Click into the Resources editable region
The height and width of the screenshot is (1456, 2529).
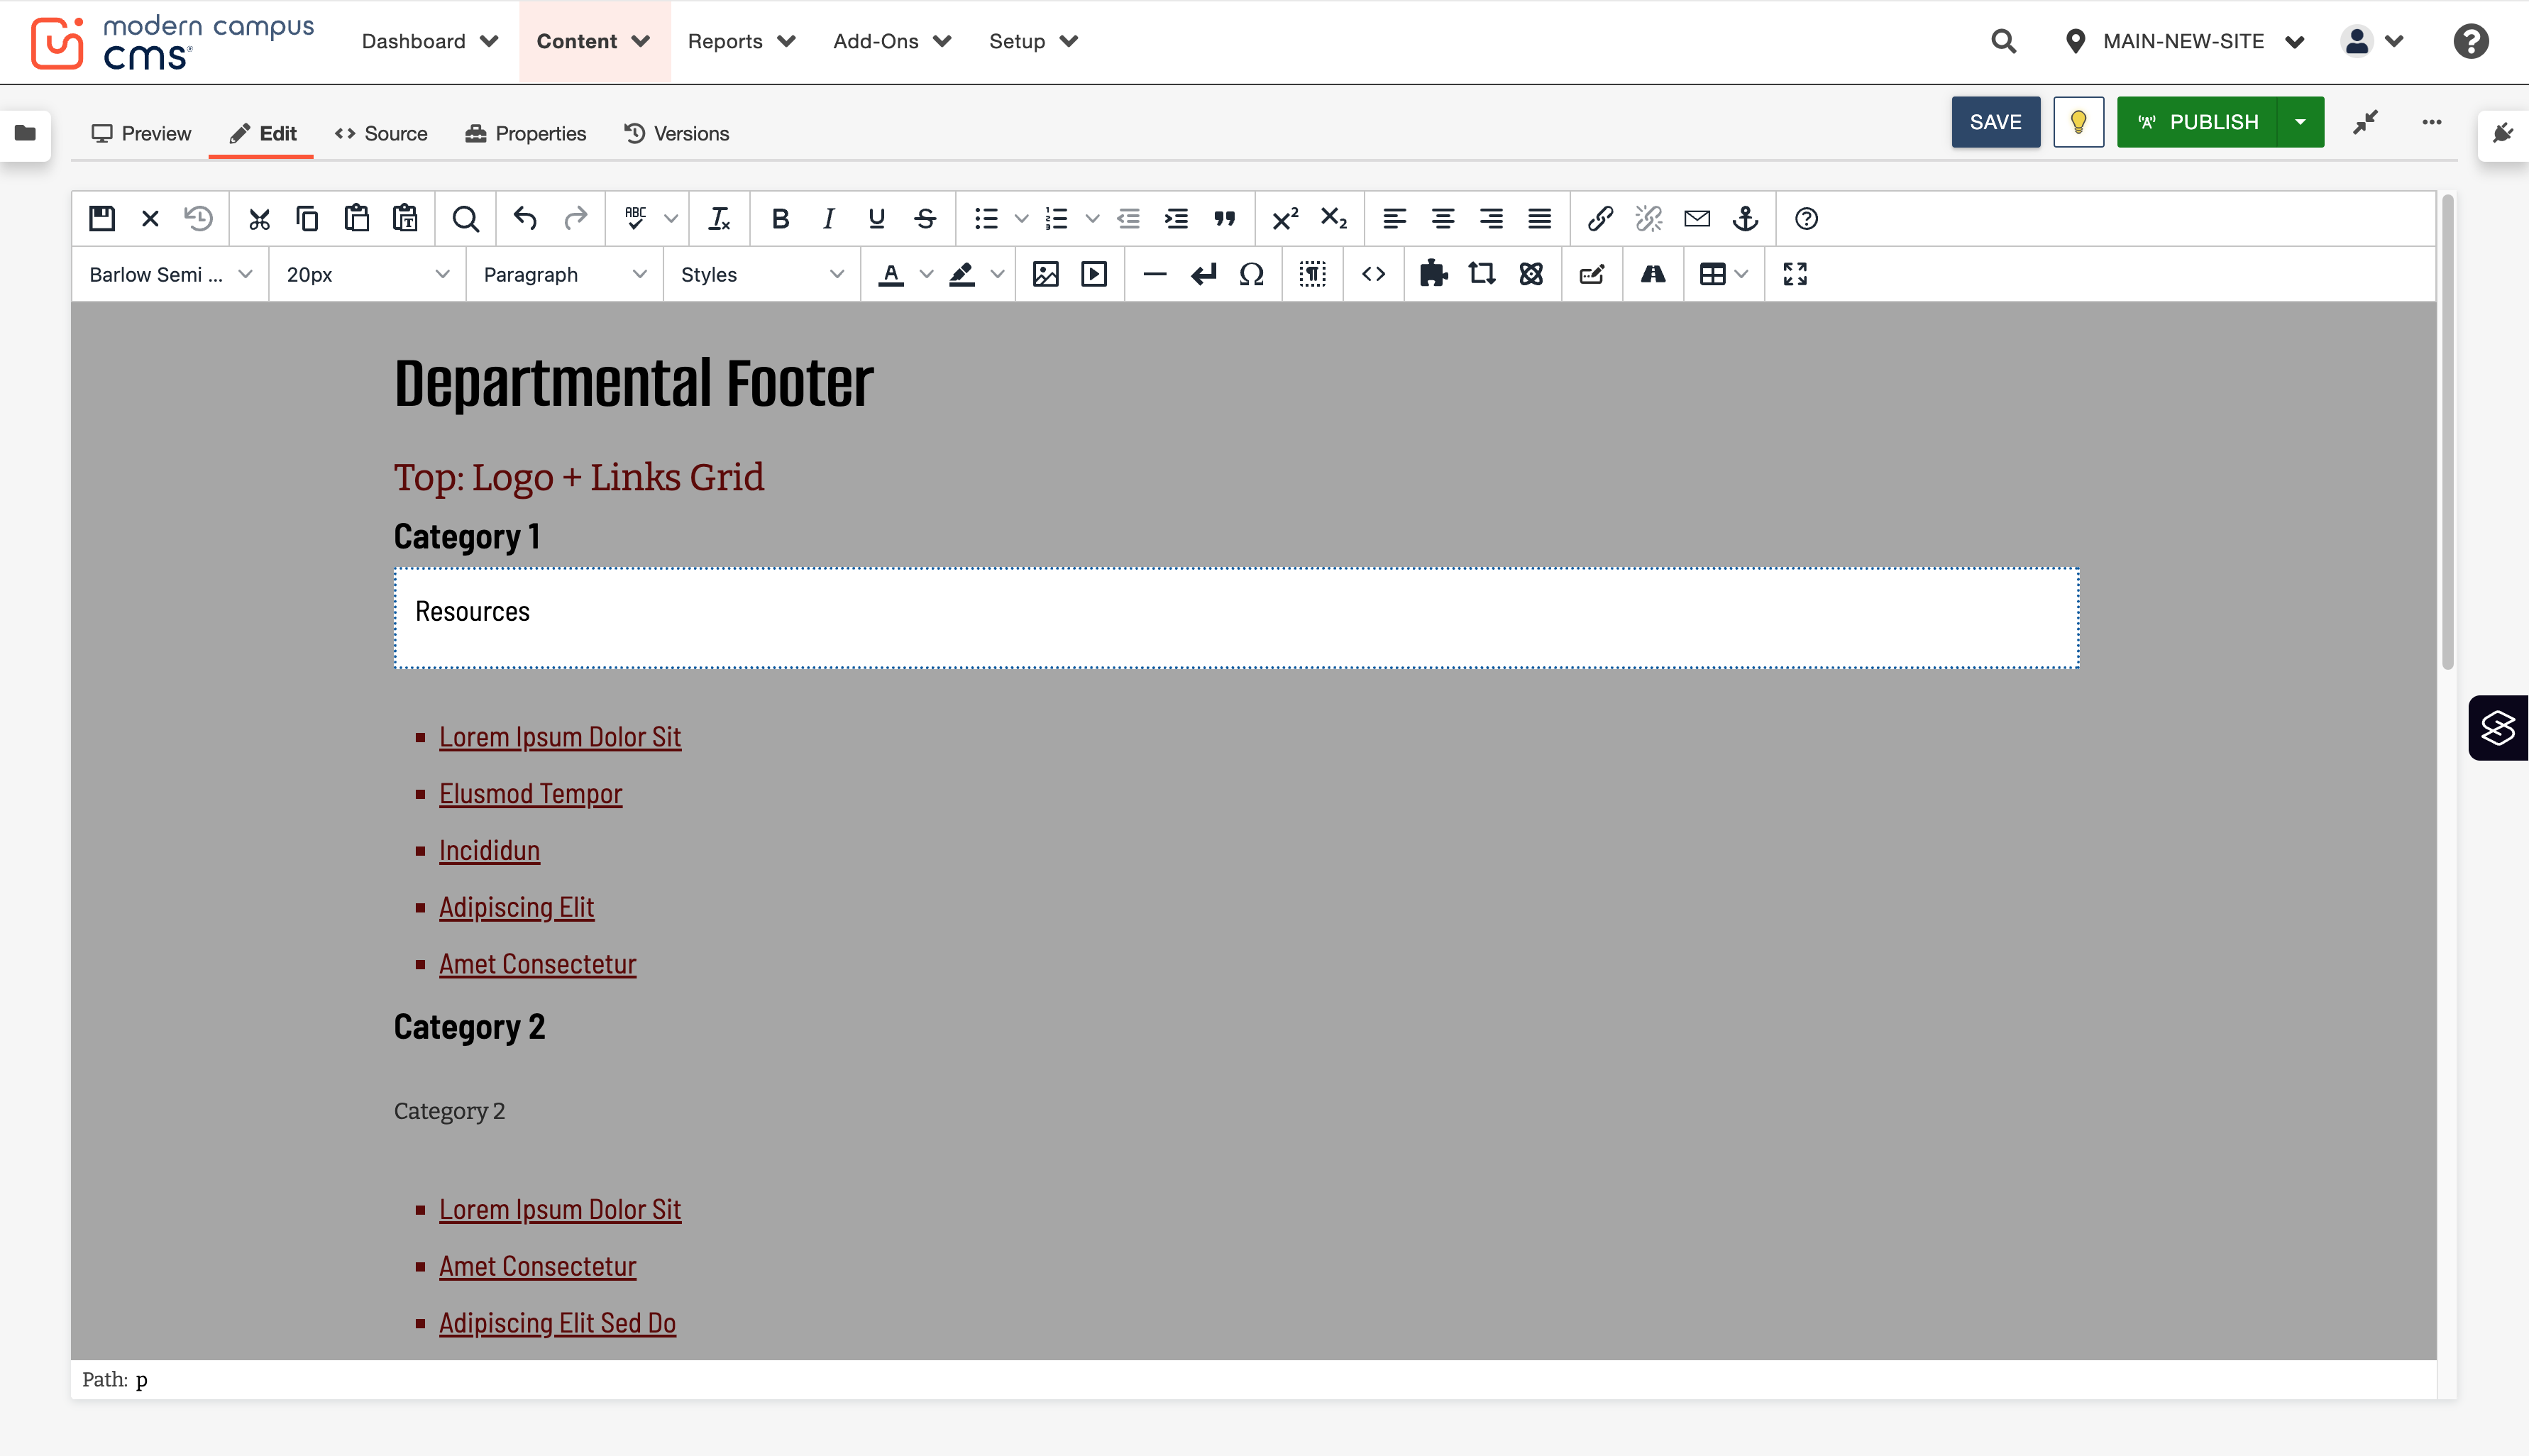pos(1236,618)
